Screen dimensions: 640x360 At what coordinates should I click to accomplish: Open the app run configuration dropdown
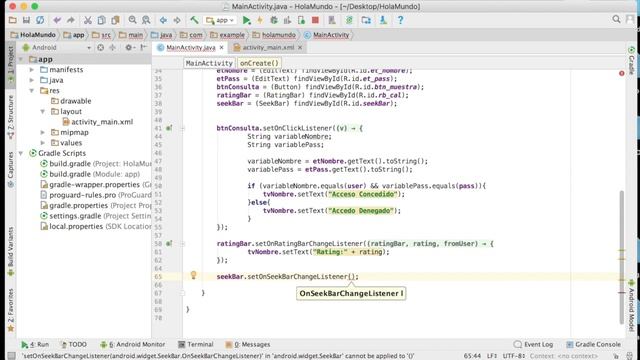(x=220, y=20)
